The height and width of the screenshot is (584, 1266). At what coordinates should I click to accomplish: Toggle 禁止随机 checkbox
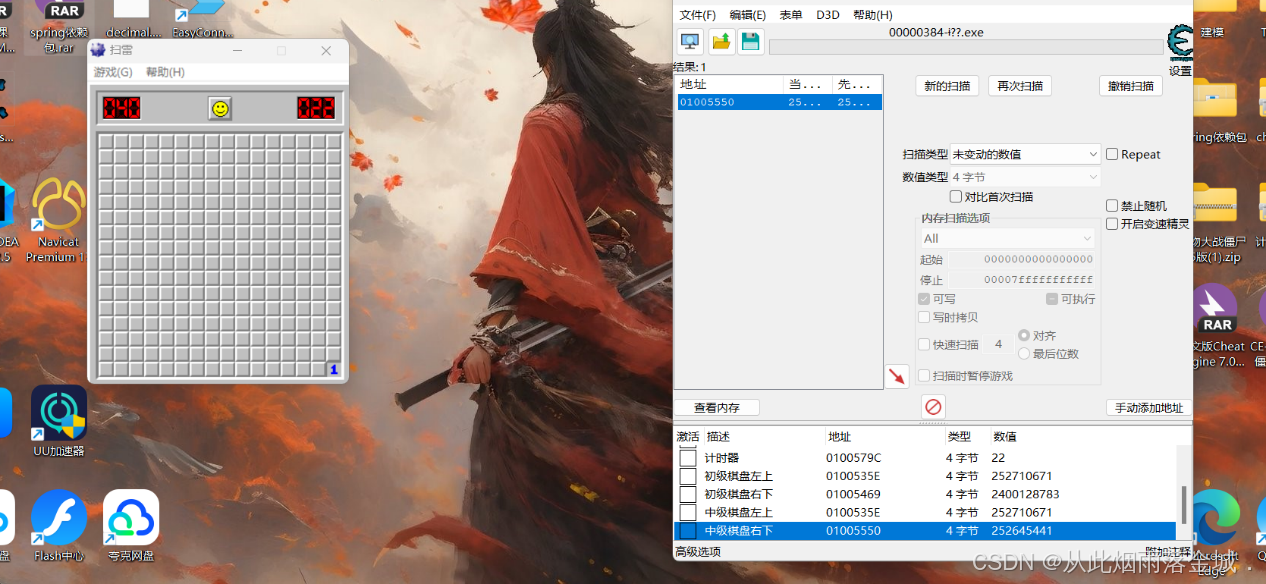tap(1112, 205)
